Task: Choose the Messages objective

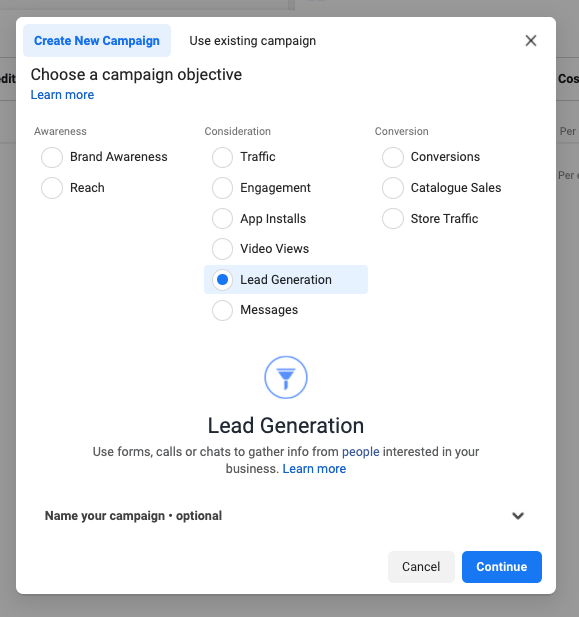Action: point(222,310)
